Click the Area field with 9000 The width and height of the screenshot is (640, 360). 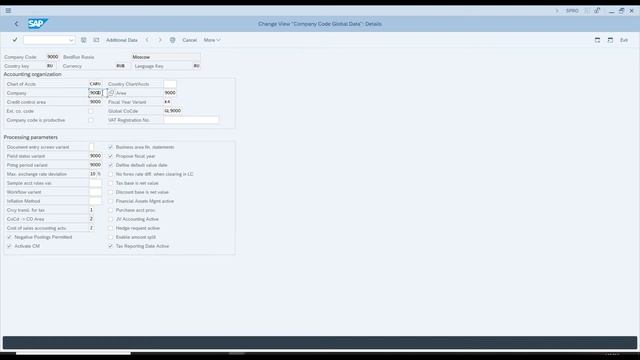pos(170,93)
